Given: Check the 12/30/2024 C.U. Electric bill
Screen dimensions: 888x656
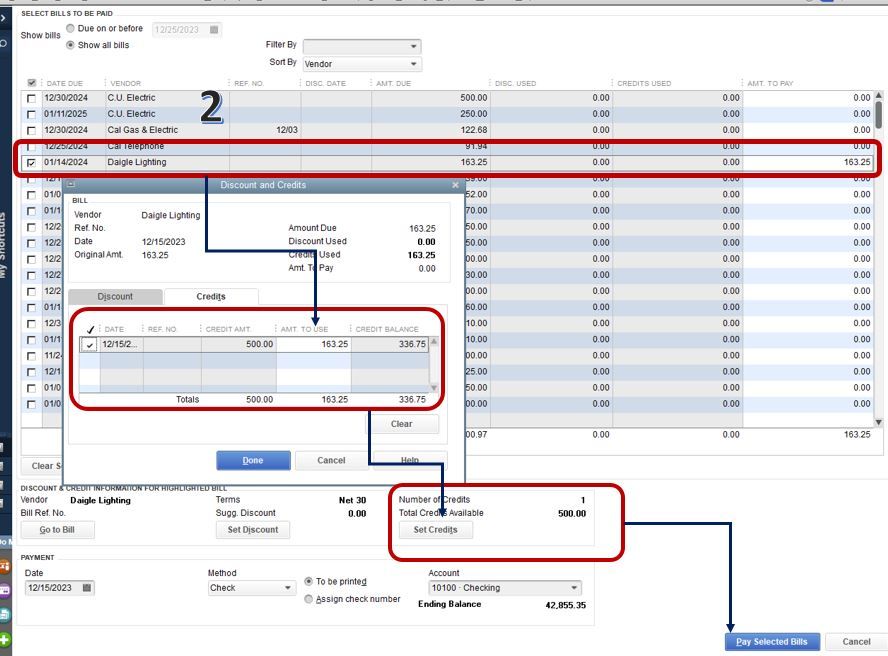Looking at the screenshot, I should 31,98.
